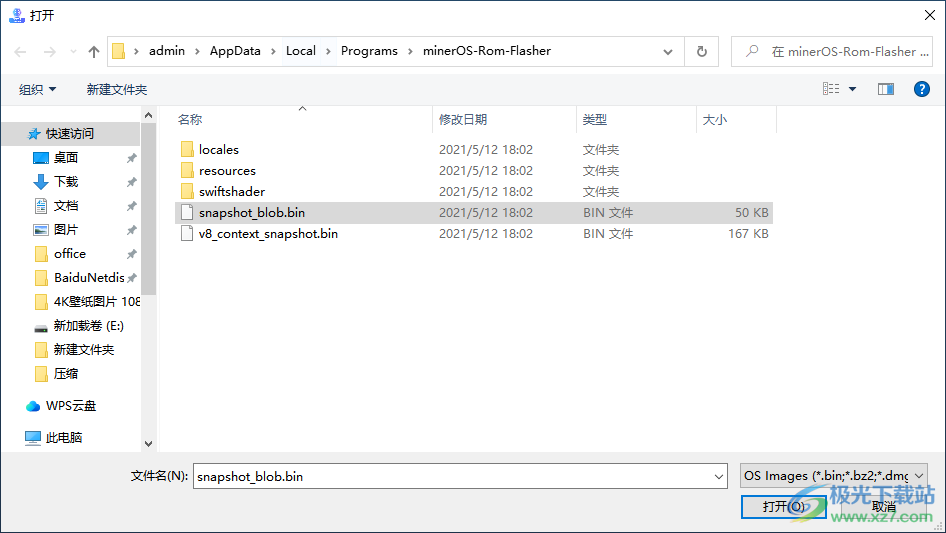
Task: Select Programs in the breadcrumb path
Action: tap(369, 51)
